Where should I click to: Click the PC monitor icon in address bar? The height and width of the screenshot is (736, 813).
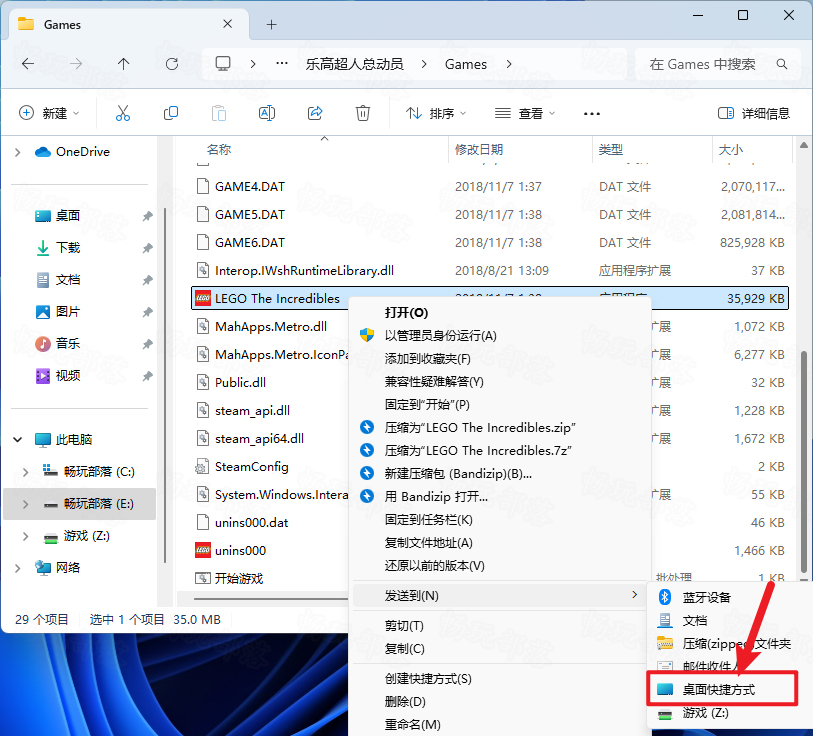[x=223, y=64]
